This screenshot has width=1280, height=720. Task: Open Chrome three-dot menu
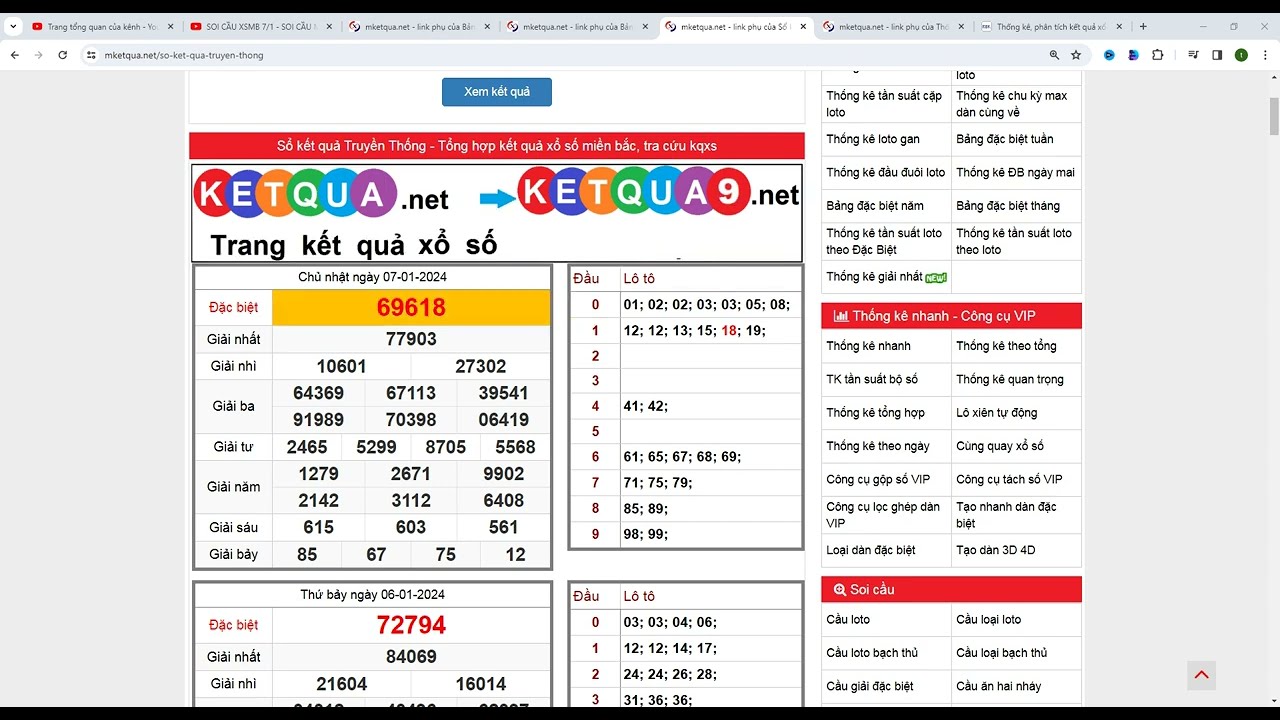tap(1264, 55)
